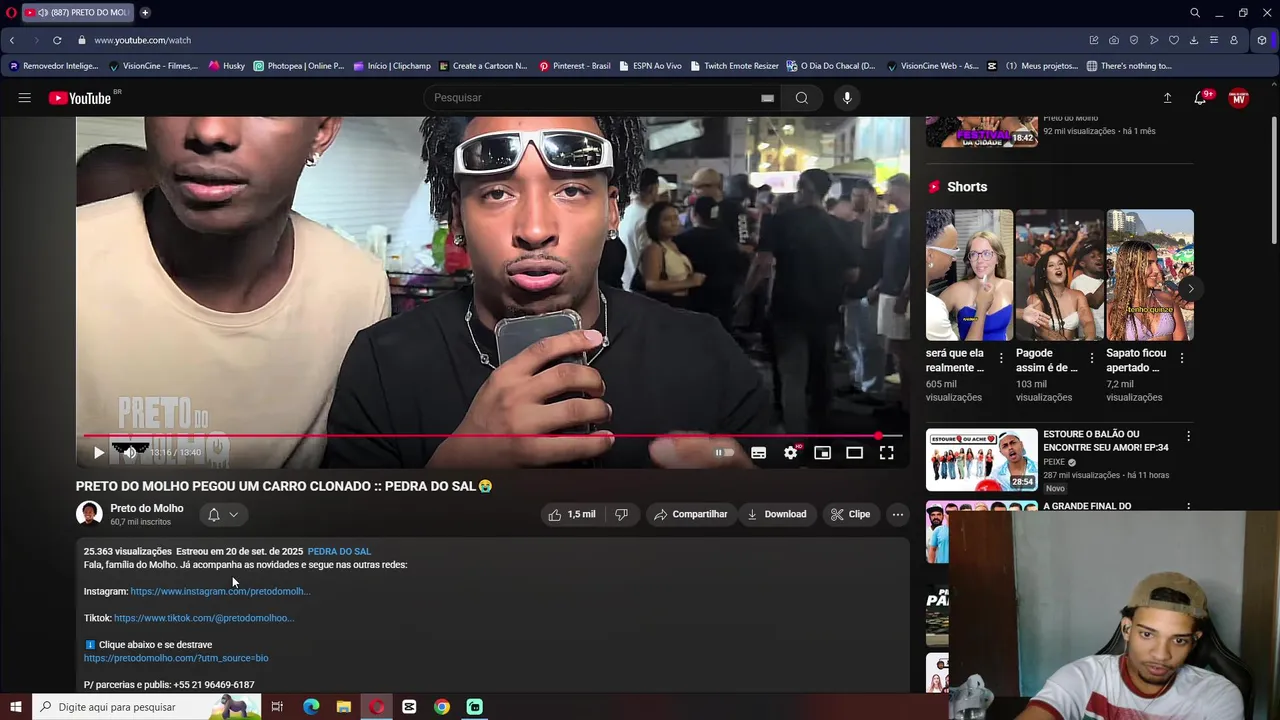The height and width of the screenshot is (720, 1280).
Task: Open options for 'Pagode assim' Short
Action: tap(1092, 358)
